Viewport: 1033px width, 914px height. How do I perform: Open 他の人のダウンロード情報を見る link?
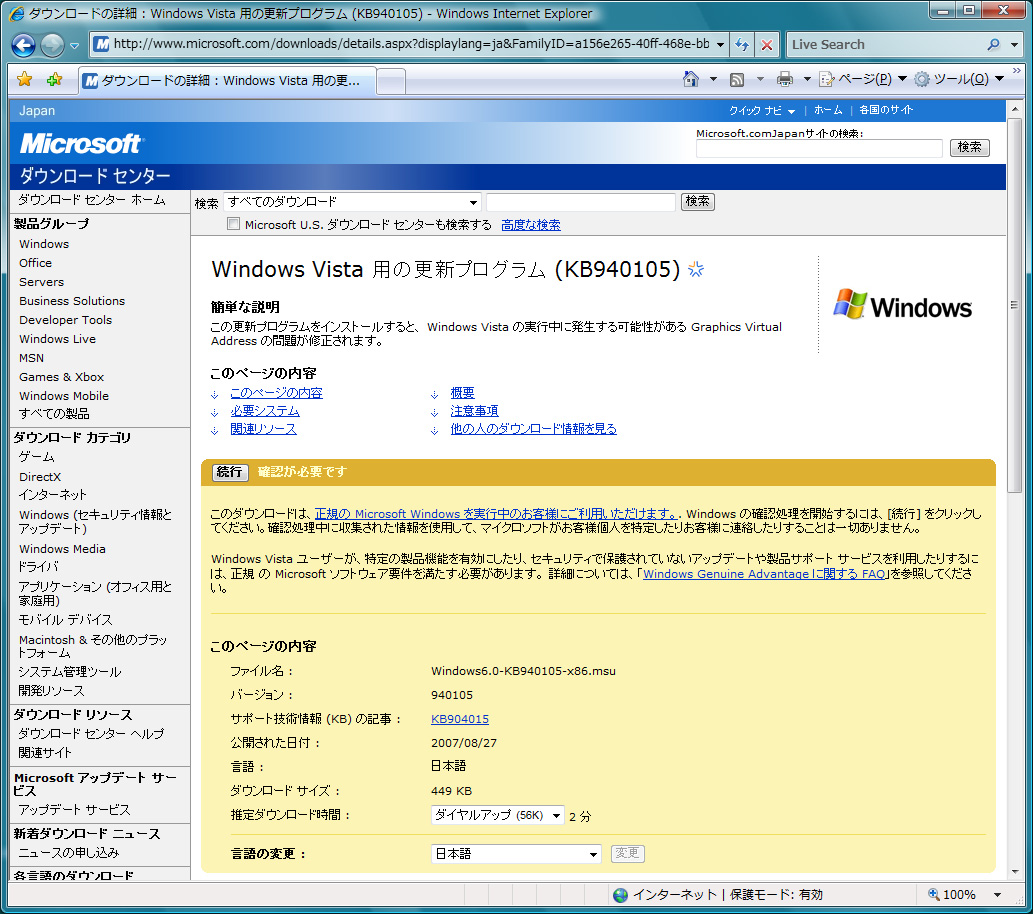pos(534,429)
